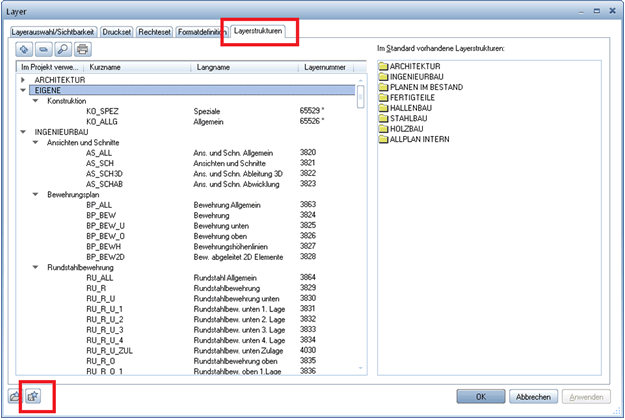Select the Layerstrukturen tab
Screen dimensions: 625x420
[x=258, y=31]
